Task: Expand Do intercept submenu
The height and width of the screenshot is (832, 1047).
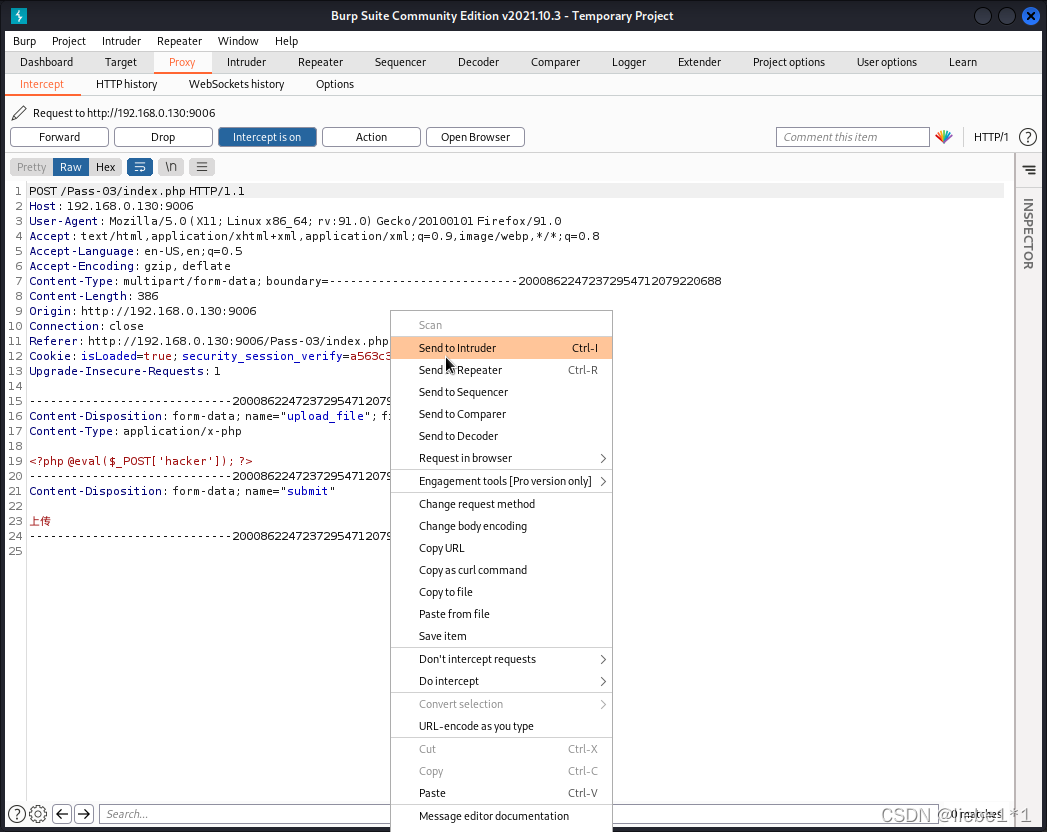Action: coord(501,681)
